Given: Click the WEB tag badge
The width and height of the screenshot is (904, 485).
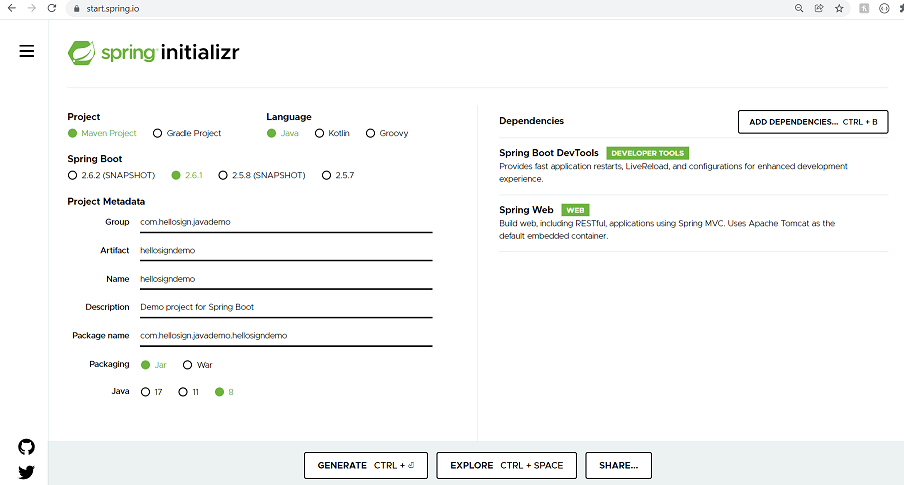Looking at the screenshot, I should [x=575, y=210].
